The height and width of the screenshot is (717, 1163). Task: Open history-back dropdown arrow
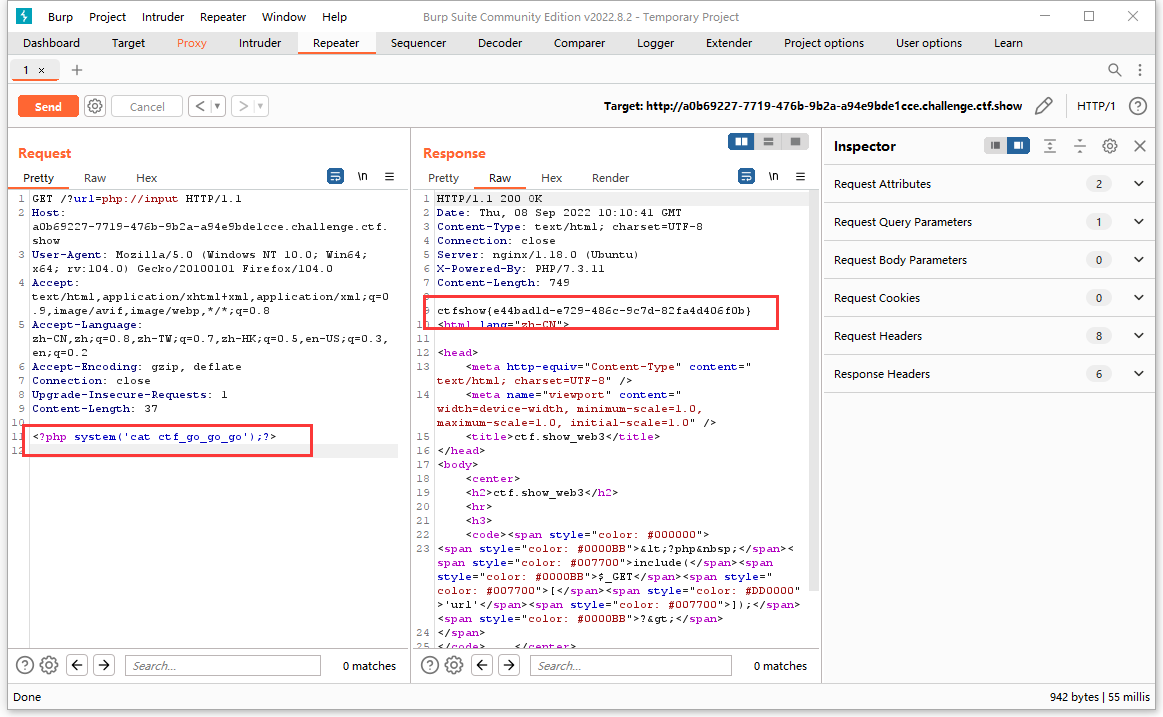[217, 106]
